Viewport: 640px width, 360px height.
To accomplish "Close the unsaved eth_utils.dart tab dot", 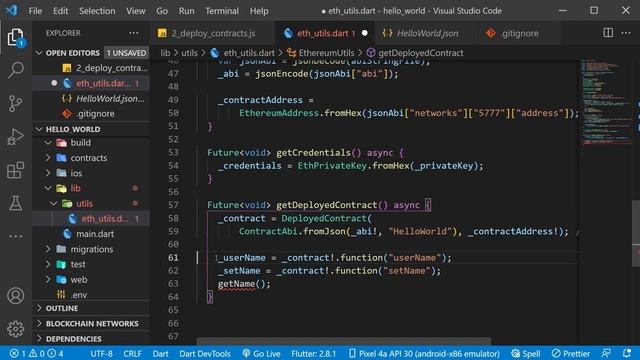I will click(365, 33).
